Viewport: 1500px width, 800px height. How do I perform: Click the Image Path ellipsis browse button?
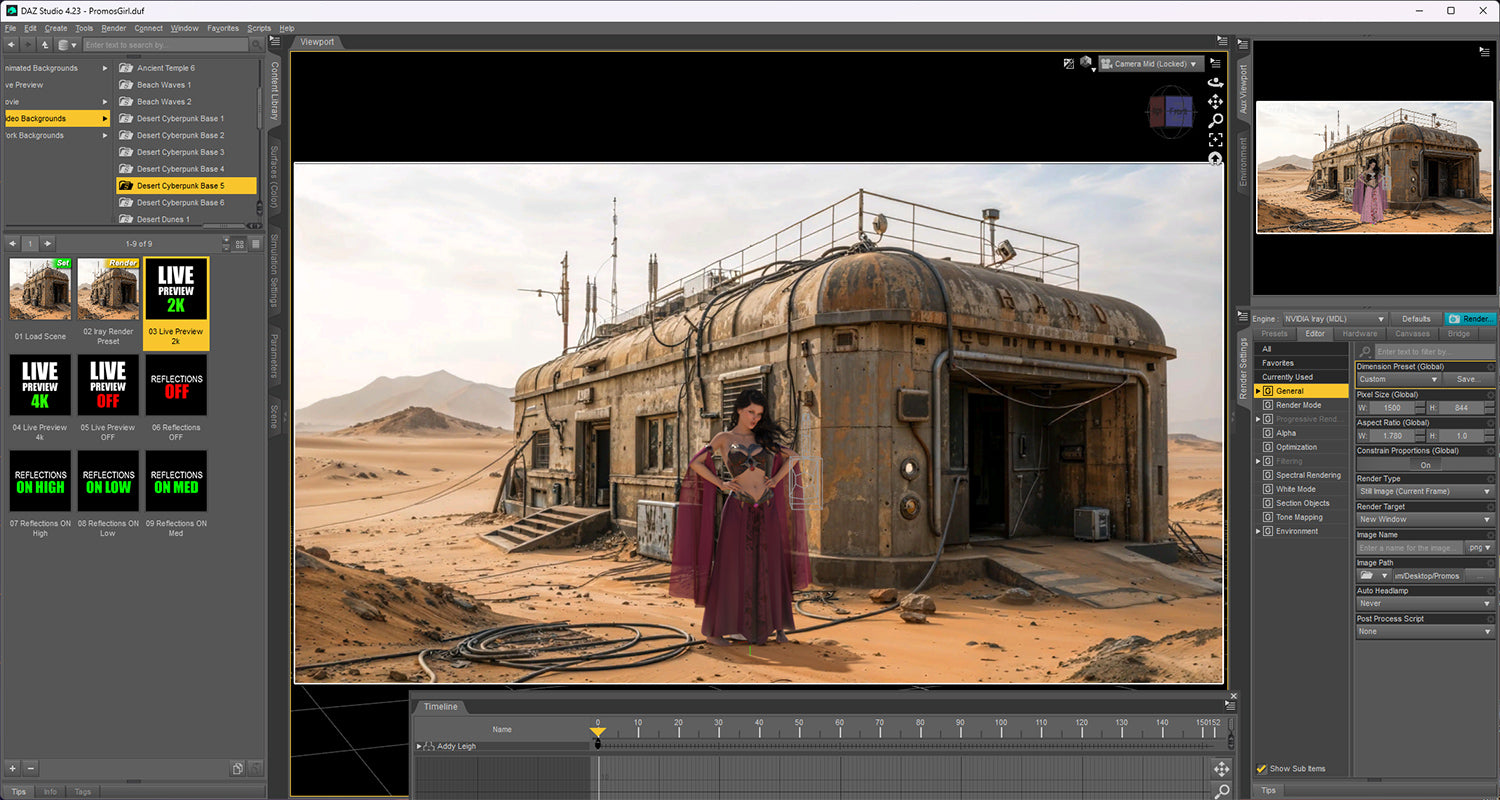[x=1480, y=576]
